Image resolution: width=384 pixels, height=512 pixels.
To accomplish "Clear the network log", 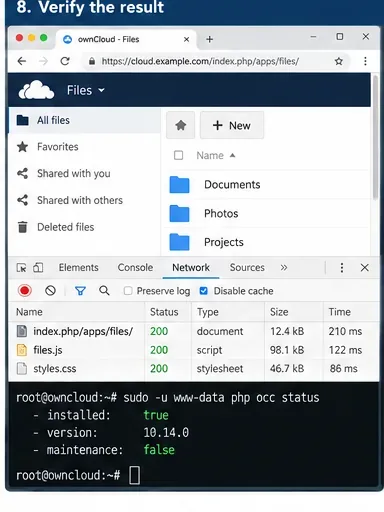I will 50,291.
